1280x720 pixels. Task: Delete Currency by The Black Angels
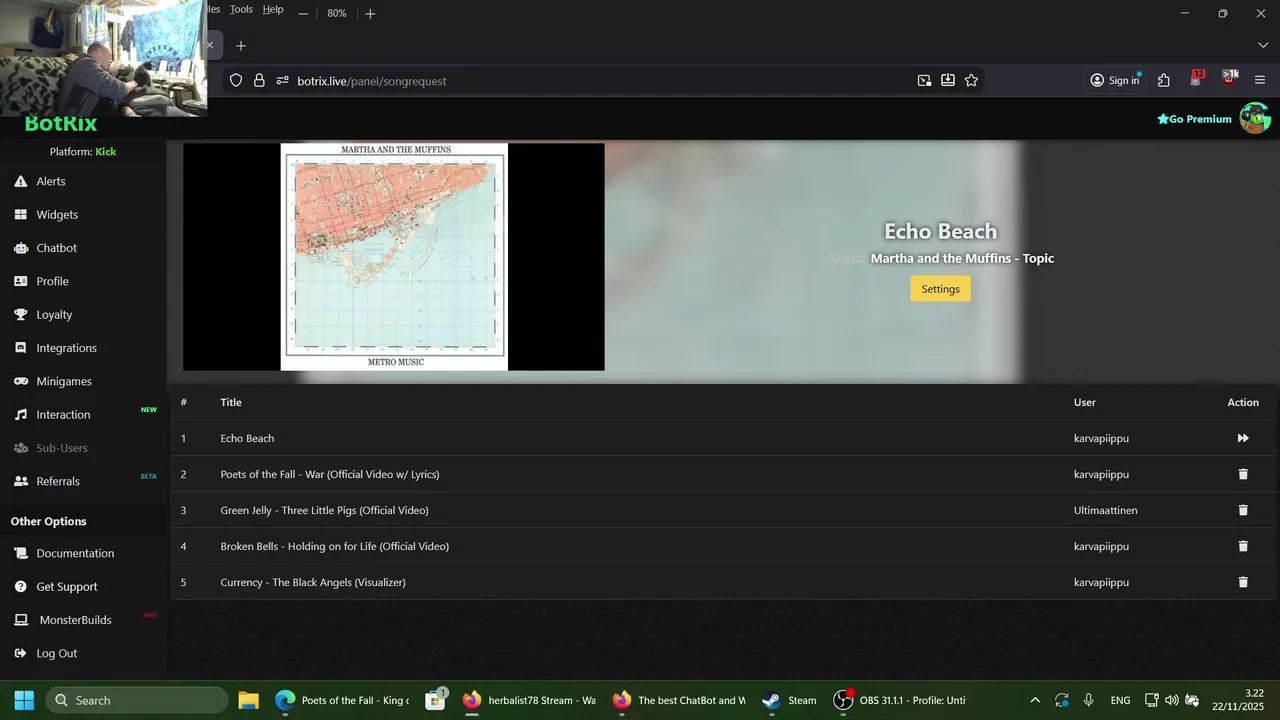click(1243, 582)
